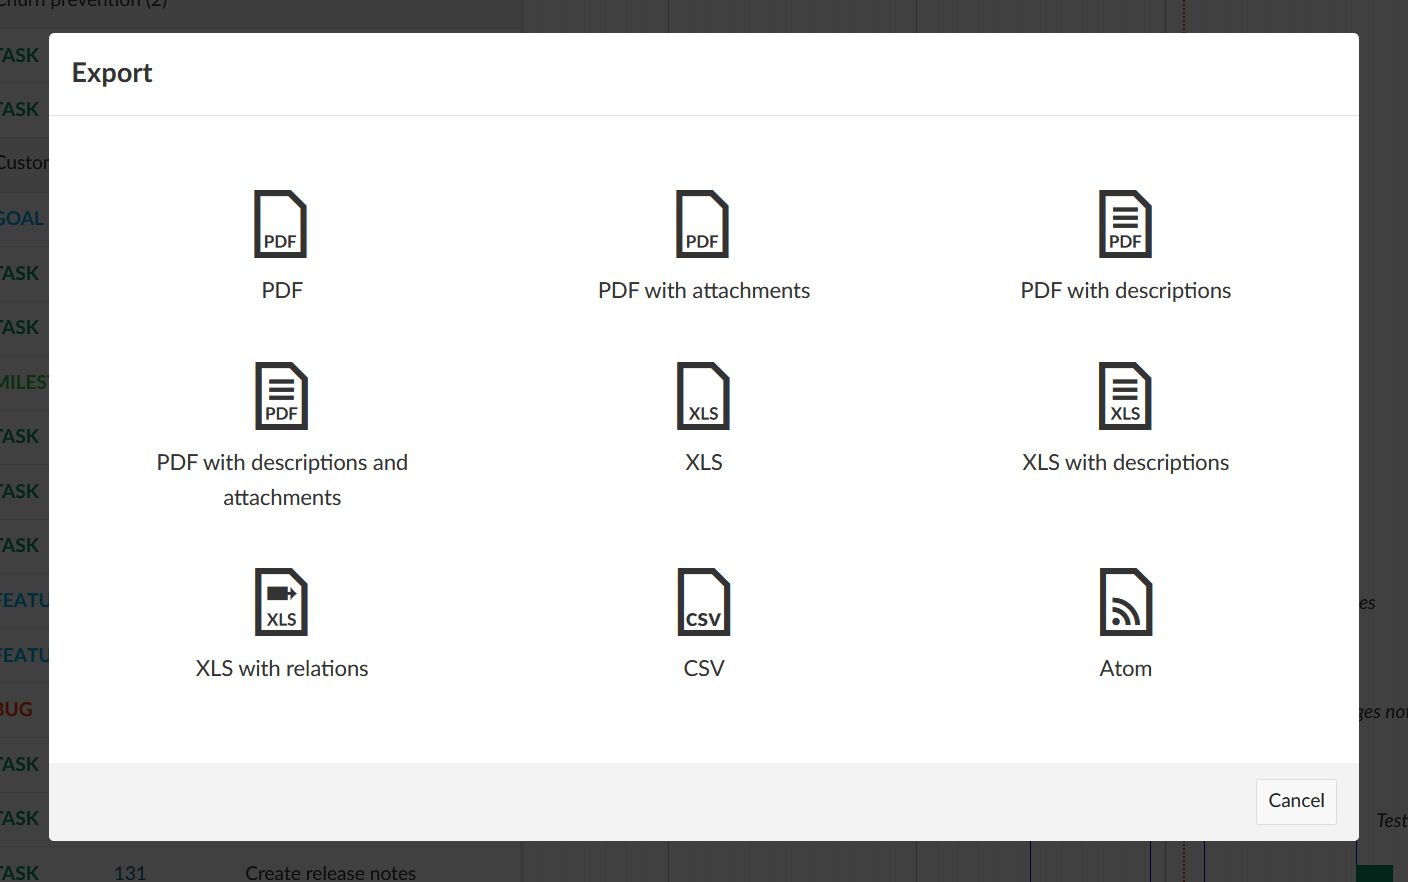1408x882 pixels.
Task: Choose the 'CSV' text label
Action: coord(704,669)
